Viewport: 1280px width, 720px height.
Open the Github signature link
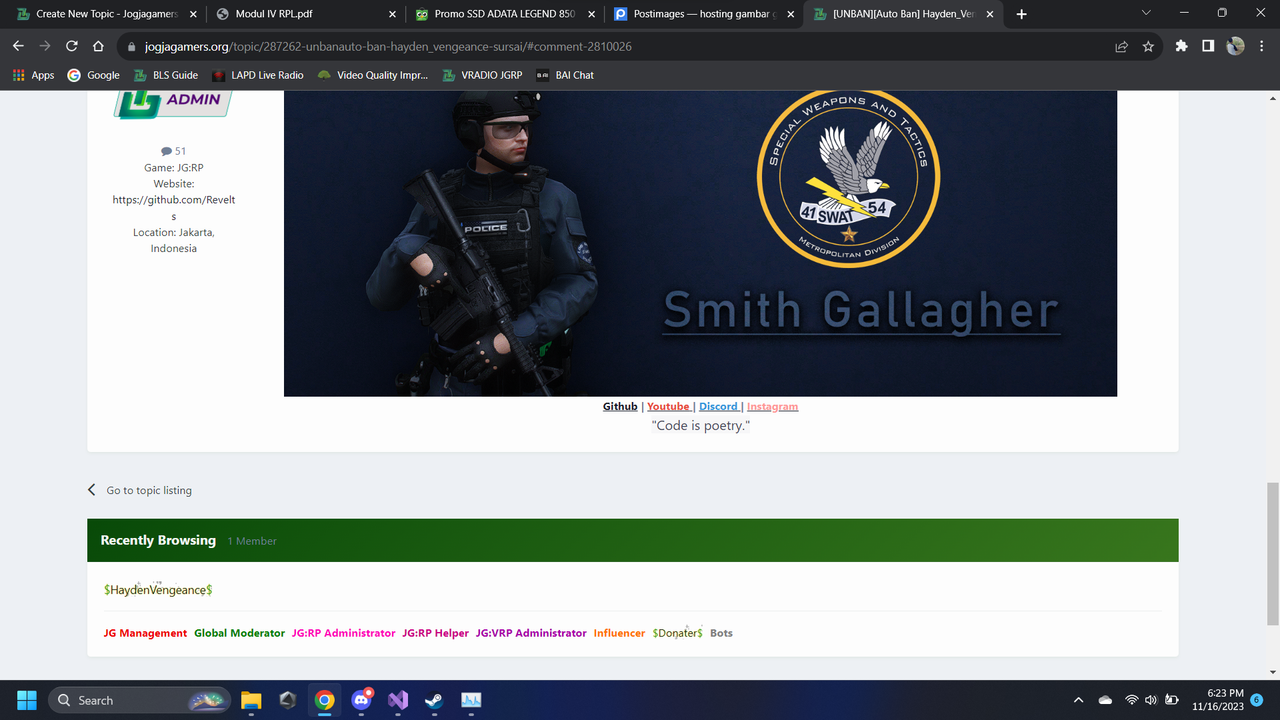(620, 406)
